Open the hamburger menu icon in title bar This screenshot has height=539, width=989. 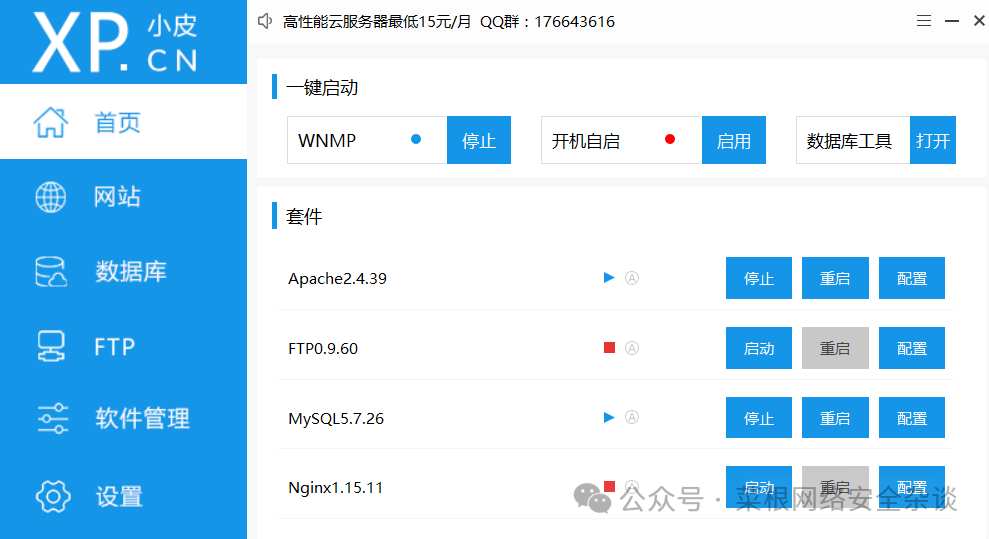pos(923,21)
